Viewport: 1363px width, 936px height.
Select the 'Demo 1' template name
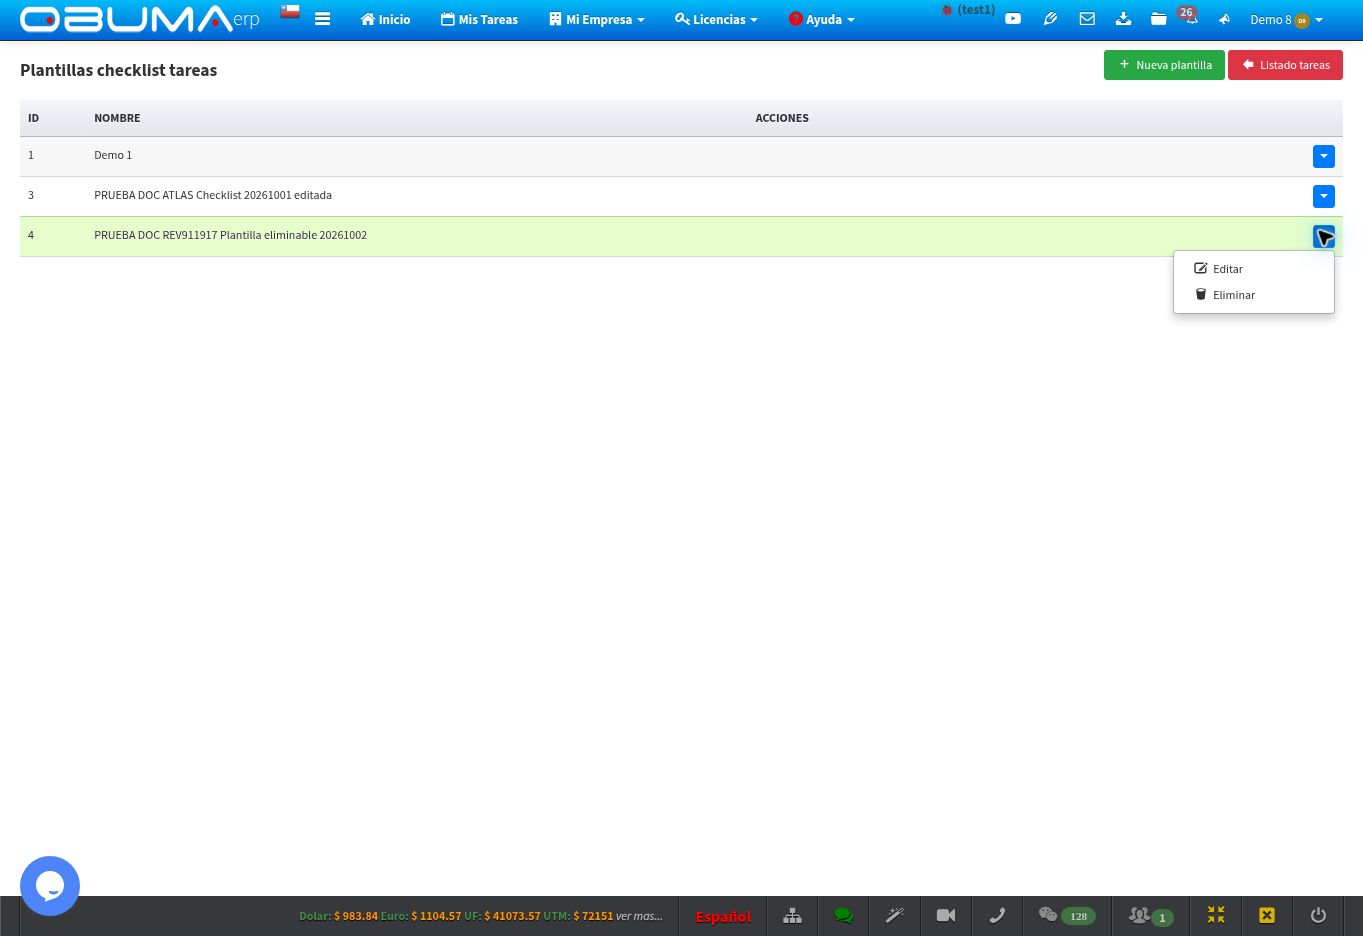[x=113, y=155]
